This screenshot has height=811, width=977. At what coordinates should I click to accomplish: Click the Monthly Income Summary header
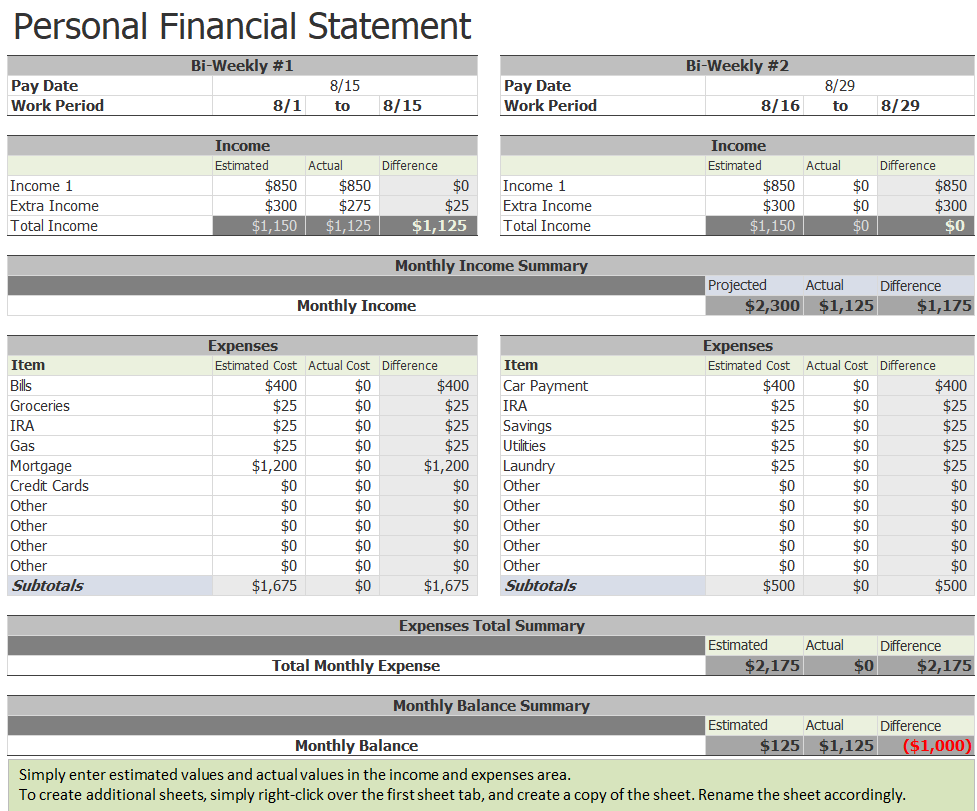[x=490, y=266]
